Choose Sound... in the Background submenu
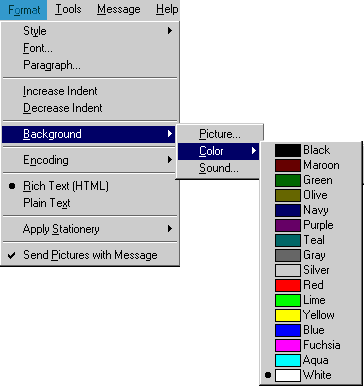Viewport: 364px width, 387px height. (x=219, y=168)
